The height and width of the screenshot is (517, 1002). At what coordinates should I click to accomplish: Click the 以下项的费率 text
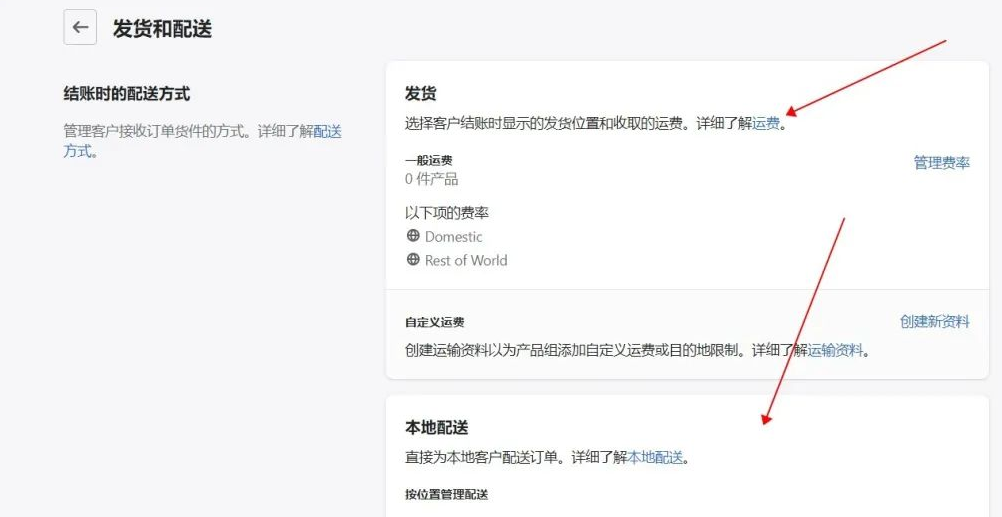pyautogui.click(x=446, y=212)
